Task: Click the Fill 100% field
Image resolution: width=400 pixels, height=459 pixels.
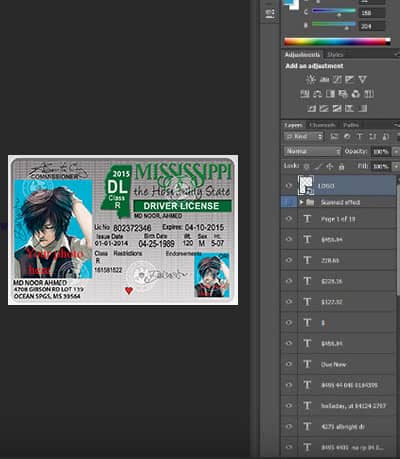Action: pos(380,166)
